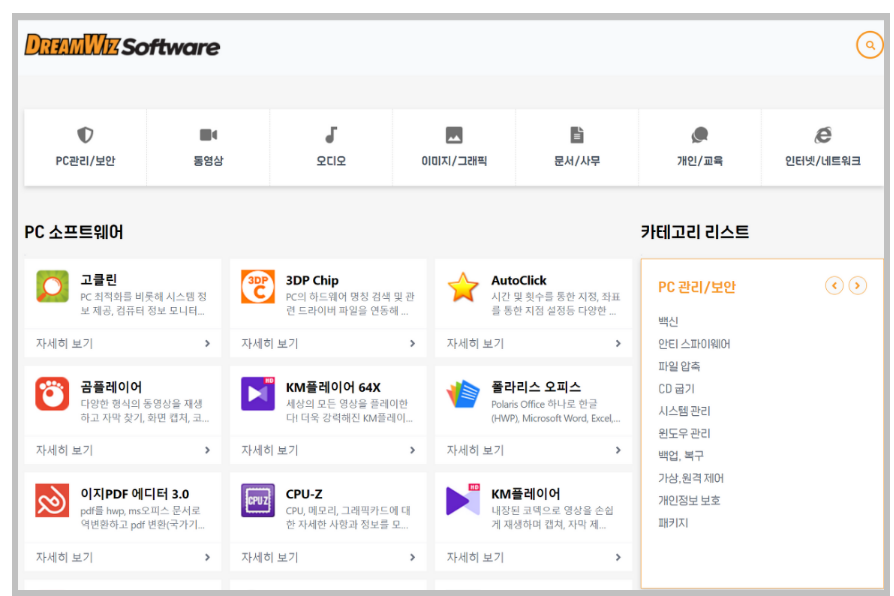Click the music note icon for 오디오
Screen dimensions: 894x596
pyautogui.click(x=331, y=135)
